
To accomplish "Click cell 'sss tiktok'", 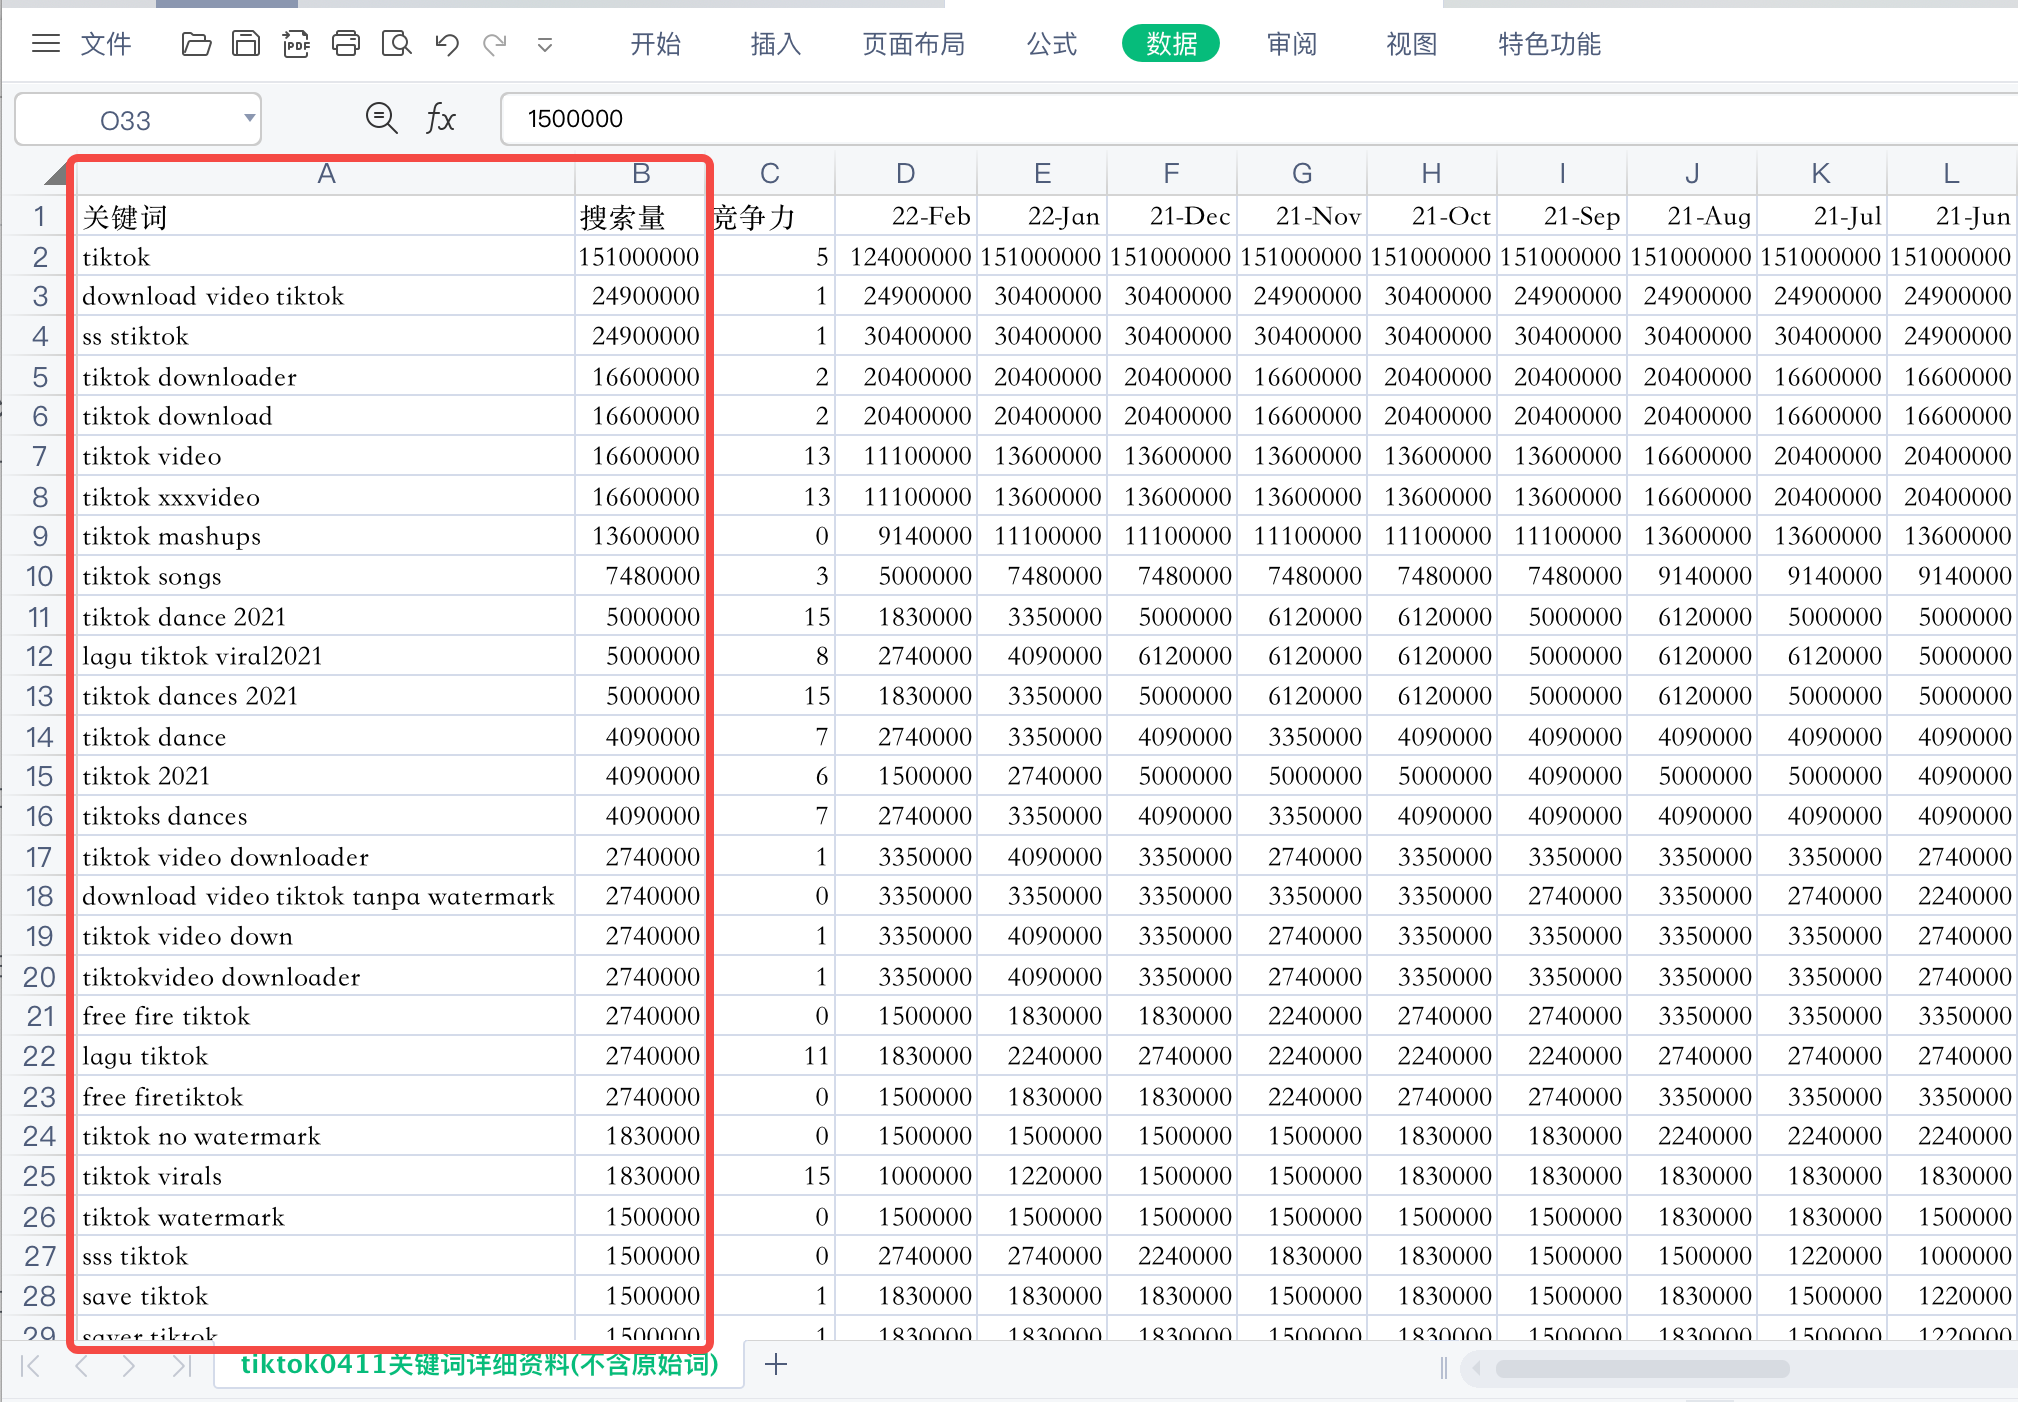I will 326,1257.
